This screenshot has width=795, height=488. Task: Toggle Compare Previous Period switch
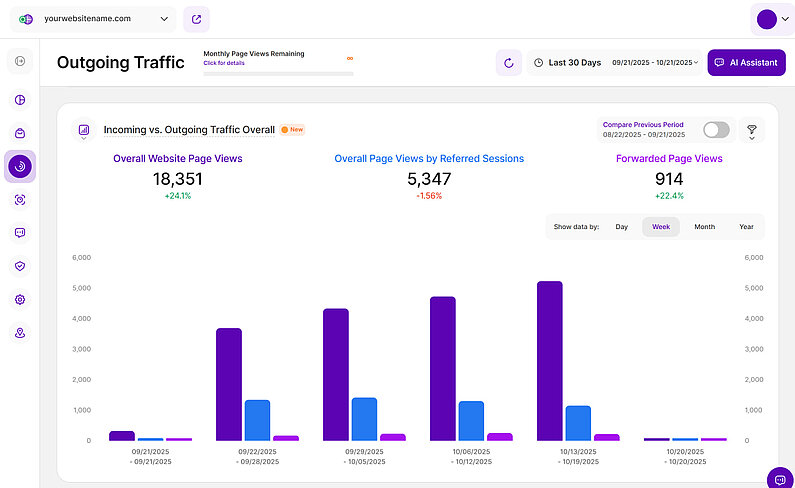click(x=716, y=130)
